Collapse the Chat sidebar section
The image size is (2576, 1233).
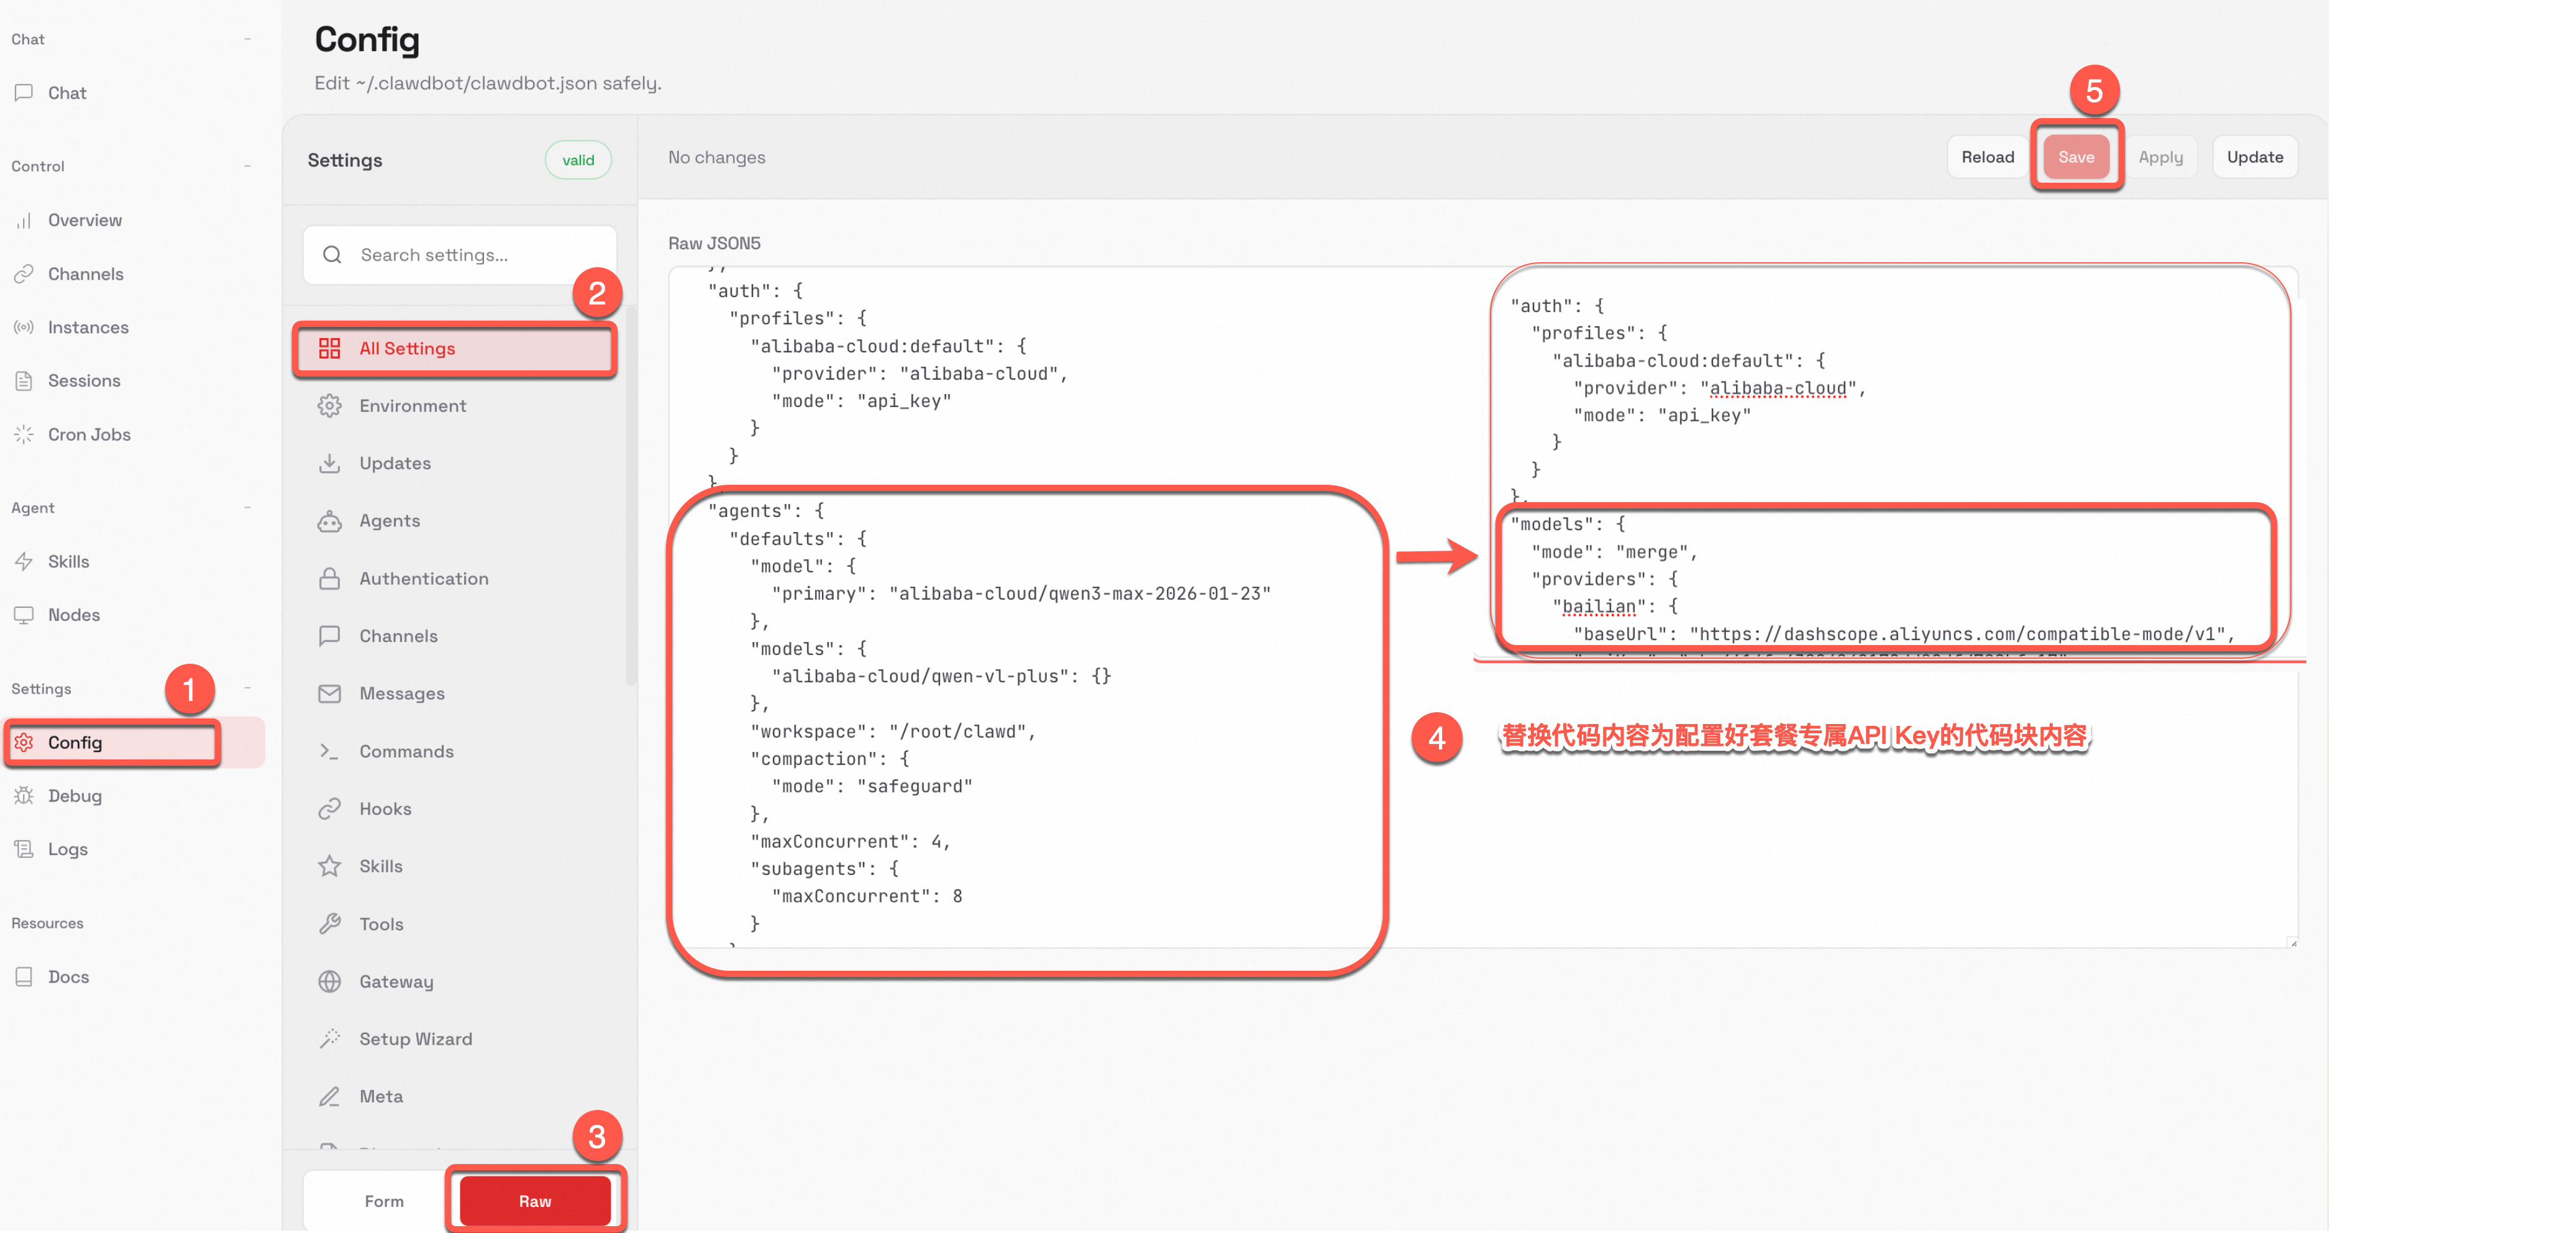(247, 39)
